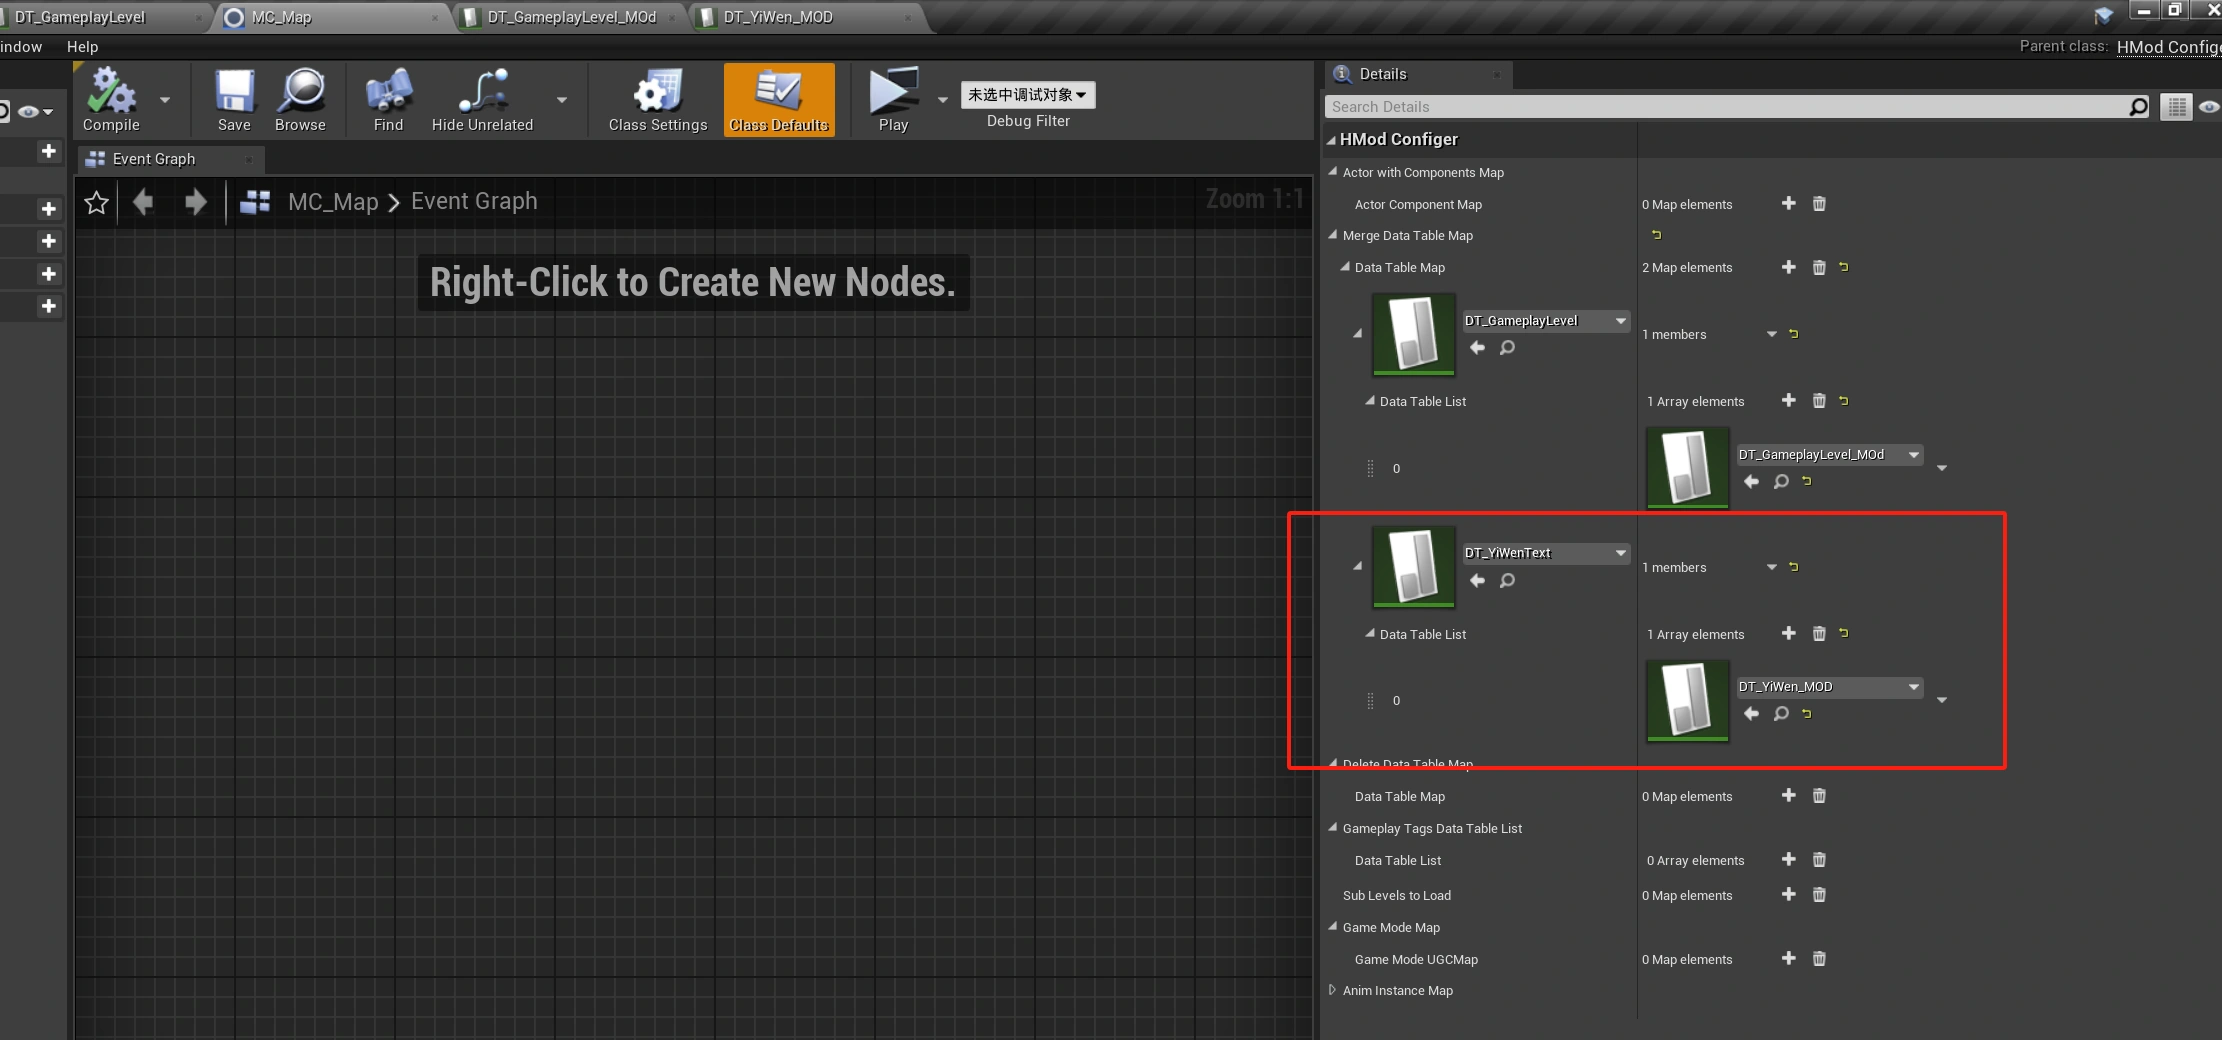Click the DT_YiWen_MOD asset thumbnail
Image resolution: width=2222 pixels, height=1040 pixels.
1688,700
